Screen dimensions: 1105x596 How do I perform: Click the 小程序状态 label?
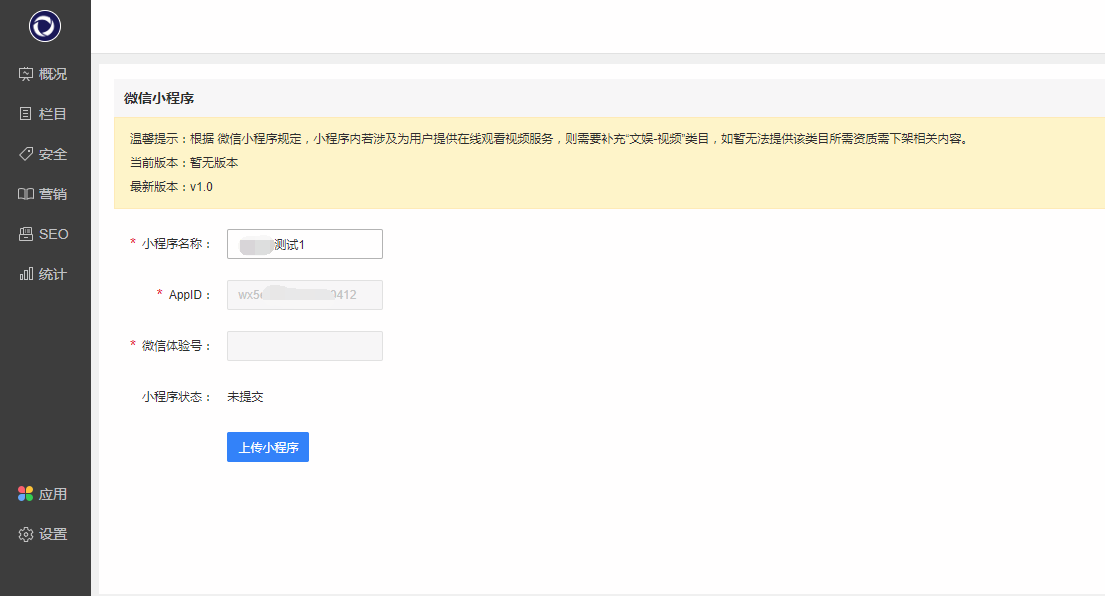coord(176,397)
